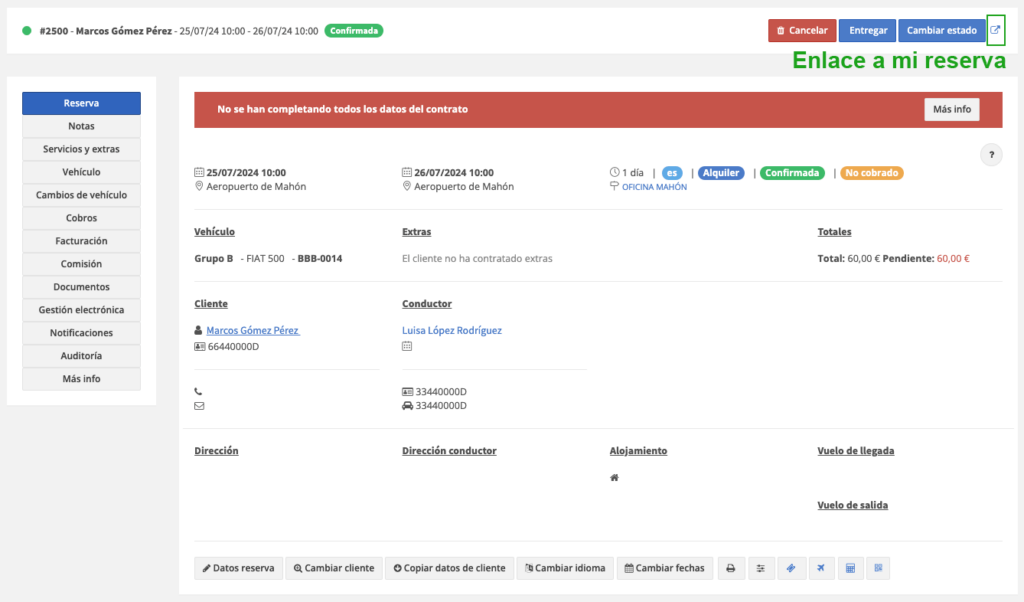Viewport: 1024px width, 602px height.
Task: Open the Gestión electrónica tab
Action: coord(82,309)
